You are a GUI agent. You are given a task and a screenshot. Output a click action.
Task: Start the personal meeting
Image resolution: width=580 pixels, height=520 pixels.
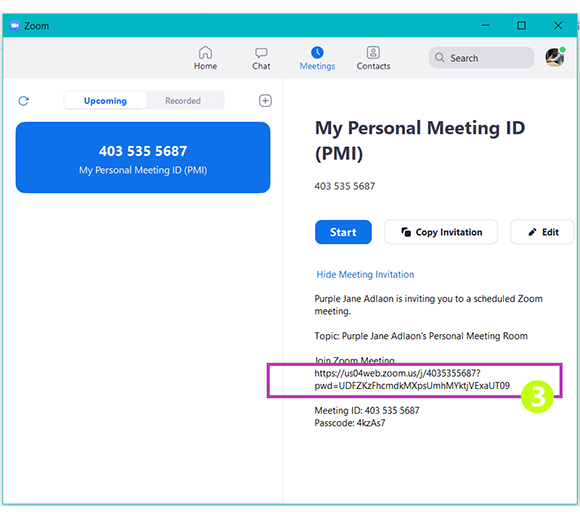[343, 232]
